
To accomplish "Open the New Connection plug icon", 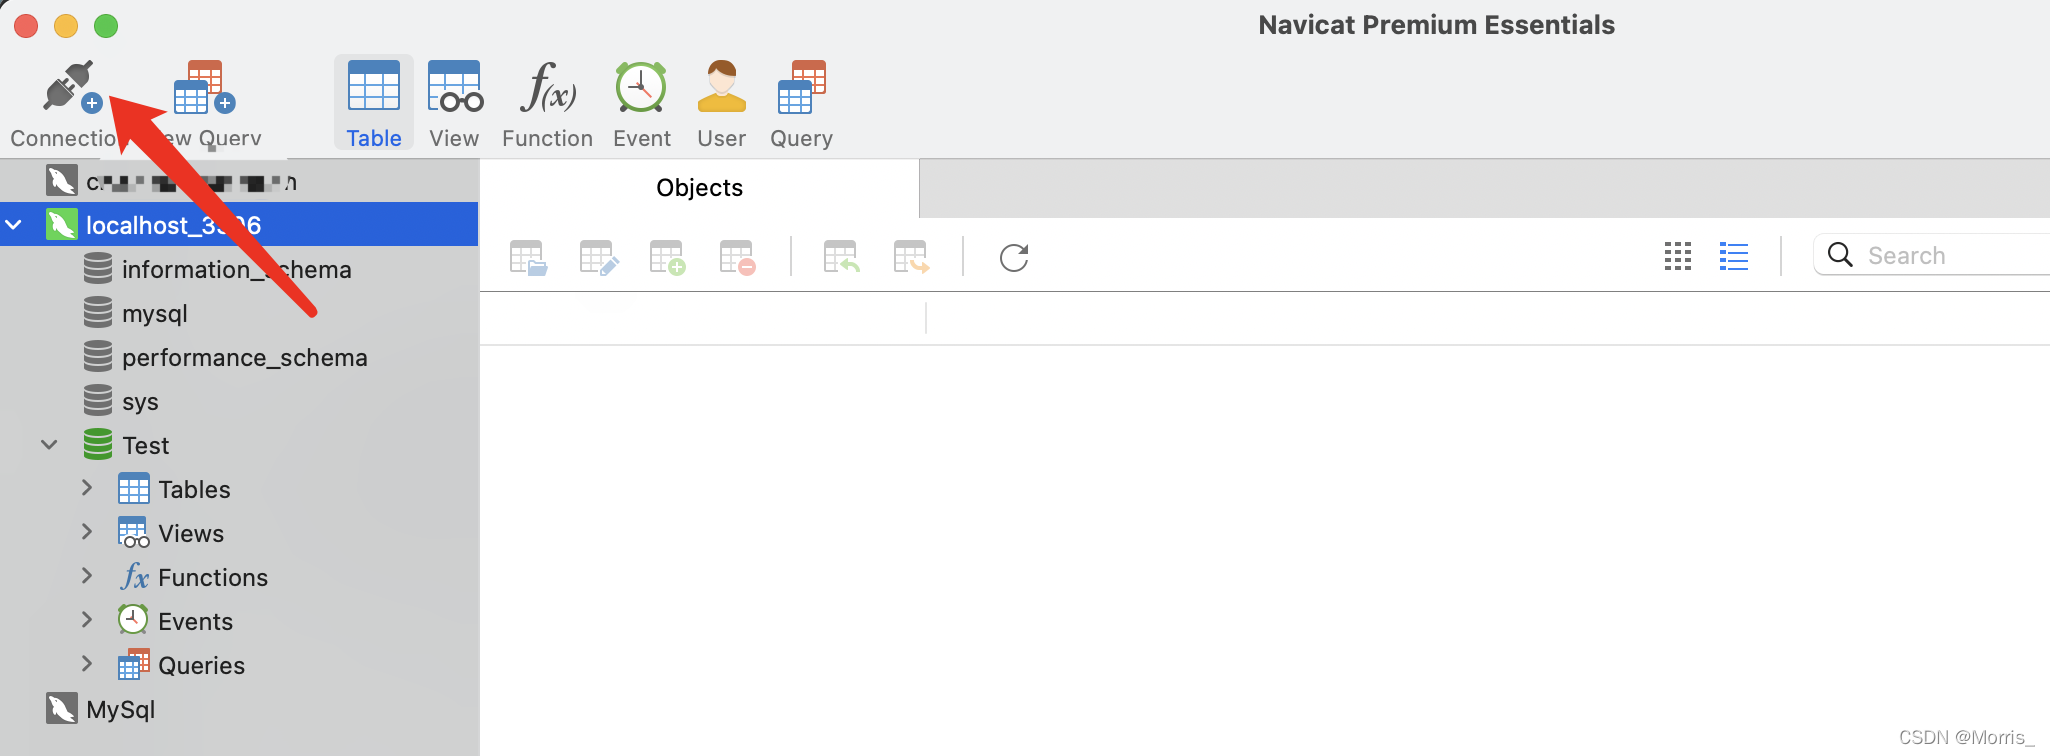I will [71, 87].
